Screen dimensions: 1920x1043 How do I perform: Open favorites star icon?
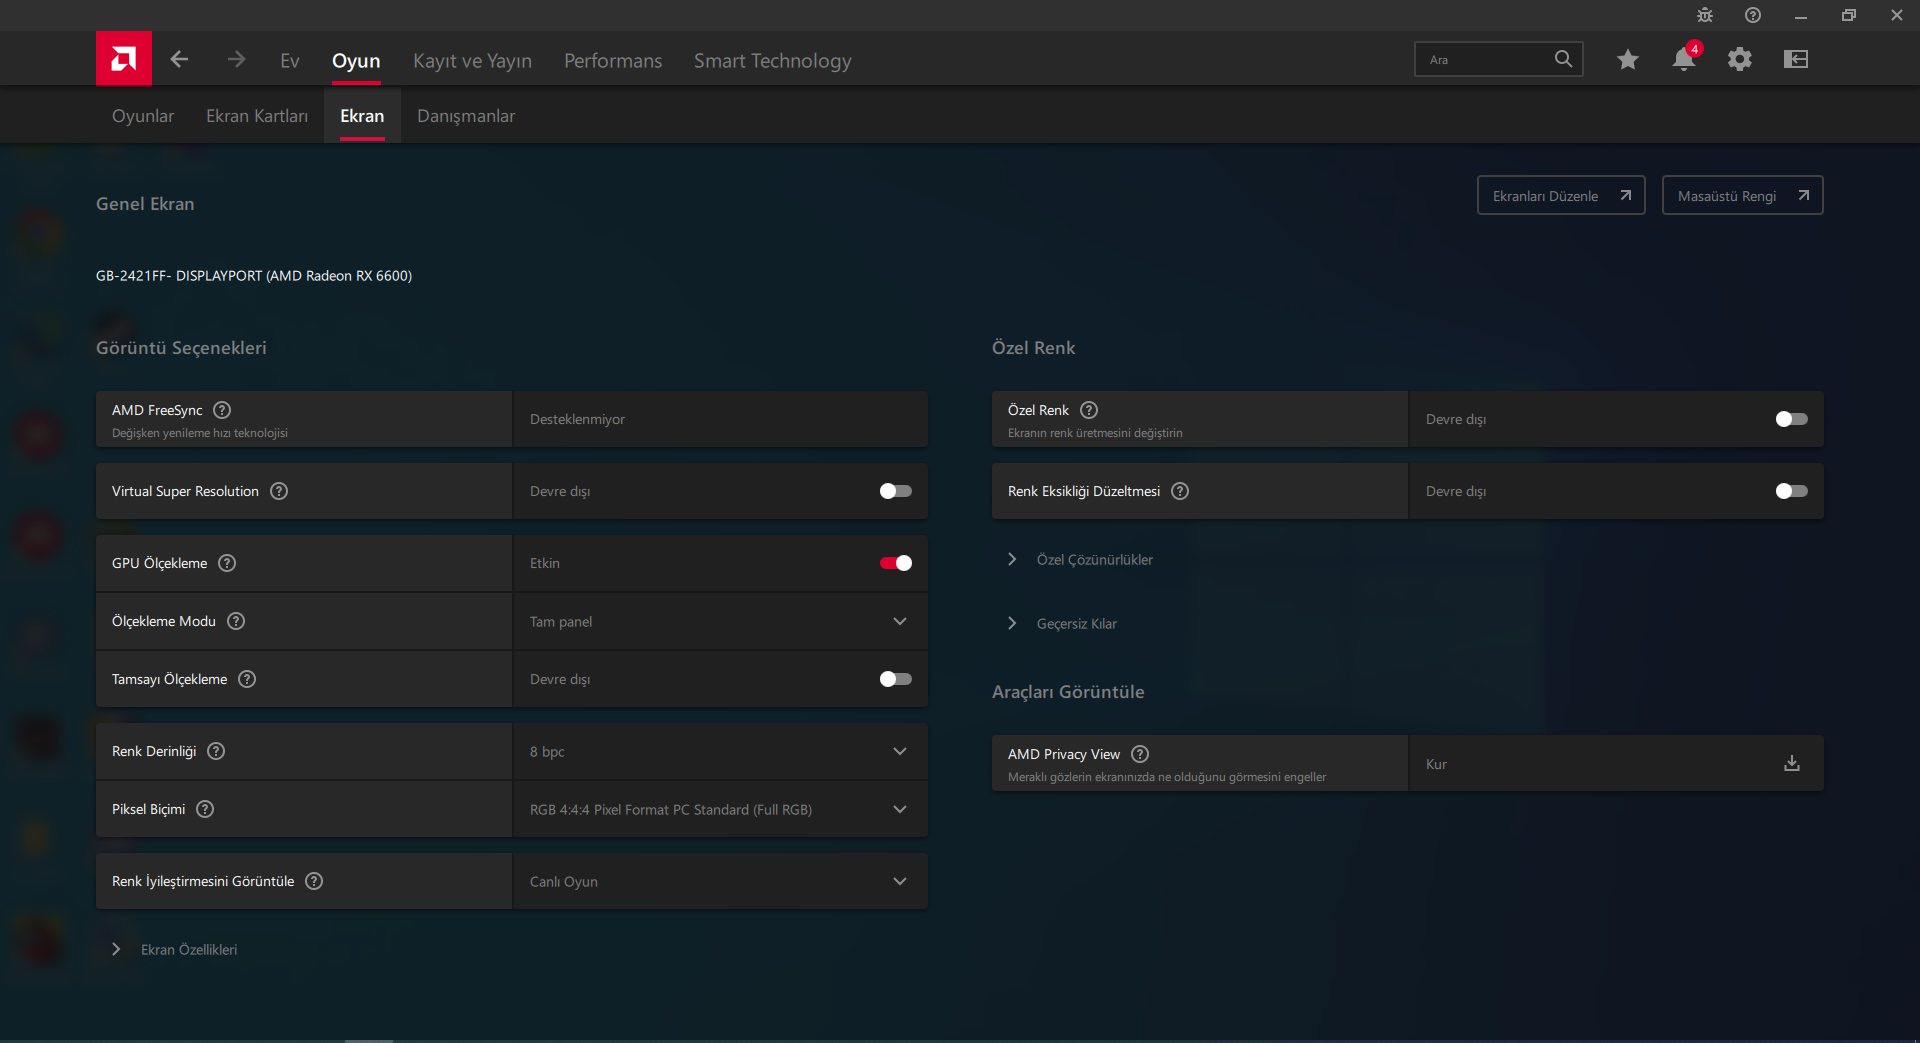(1628, 60)
